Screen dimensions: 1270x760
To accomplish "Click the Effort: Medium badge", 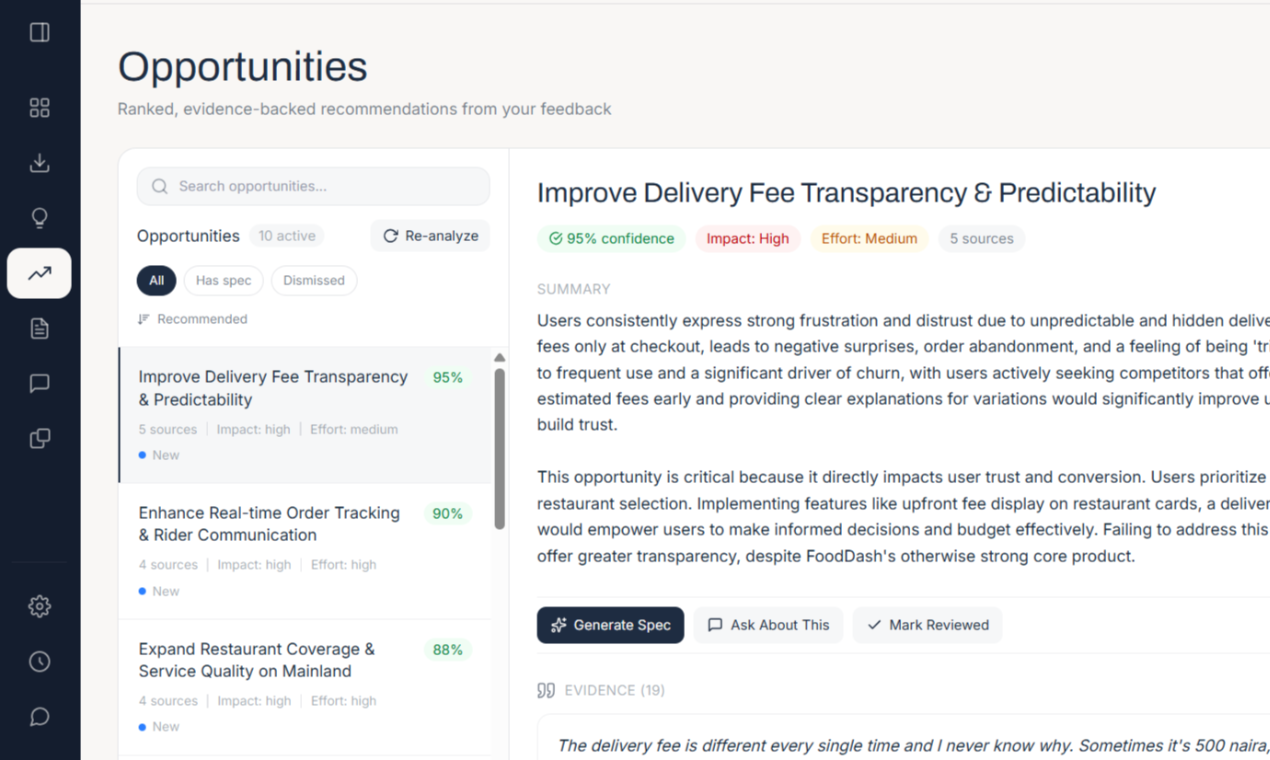I will 869,239.
